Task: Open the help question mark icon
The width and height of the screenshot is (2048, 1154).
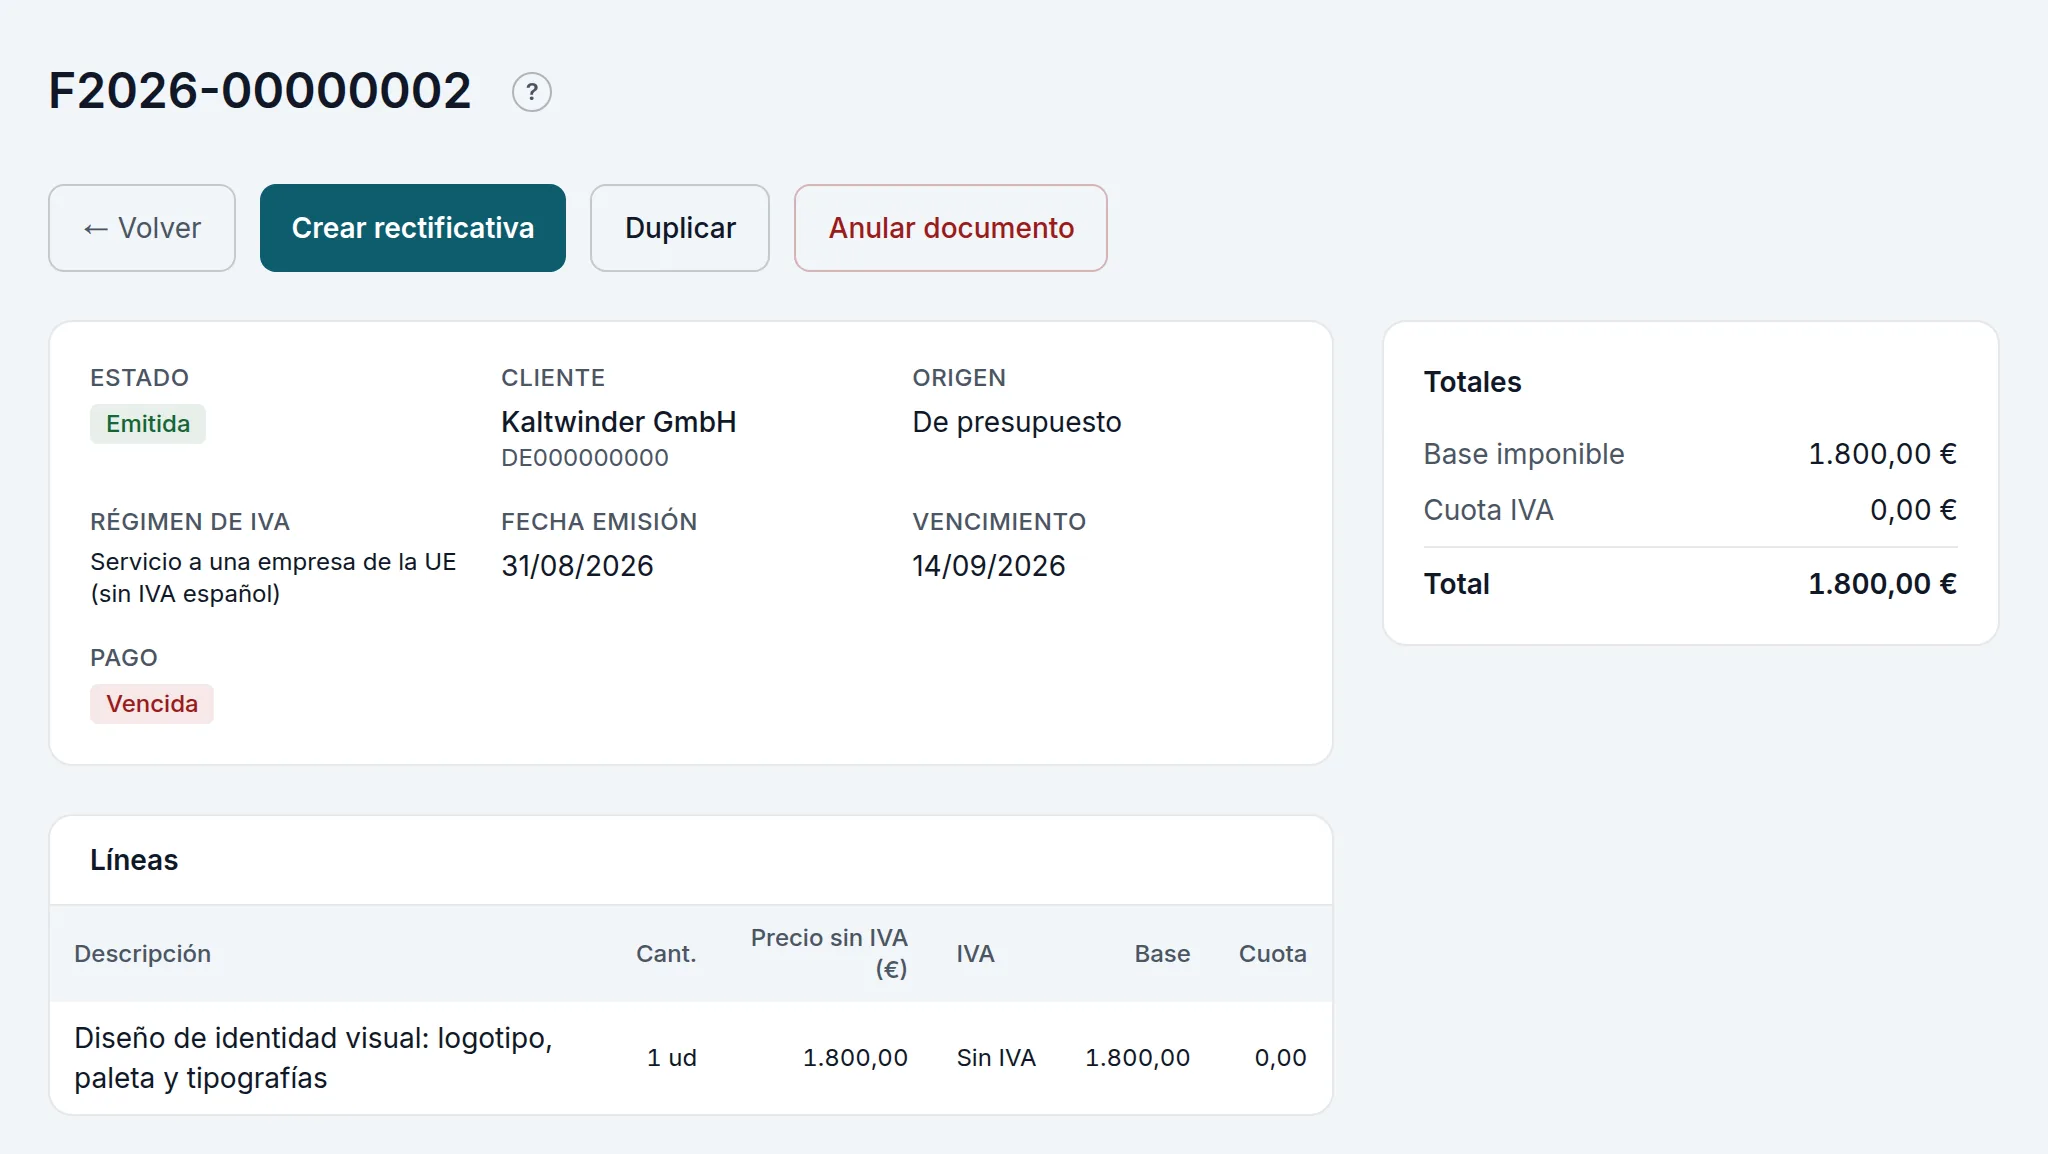Action: pos(532,92)
